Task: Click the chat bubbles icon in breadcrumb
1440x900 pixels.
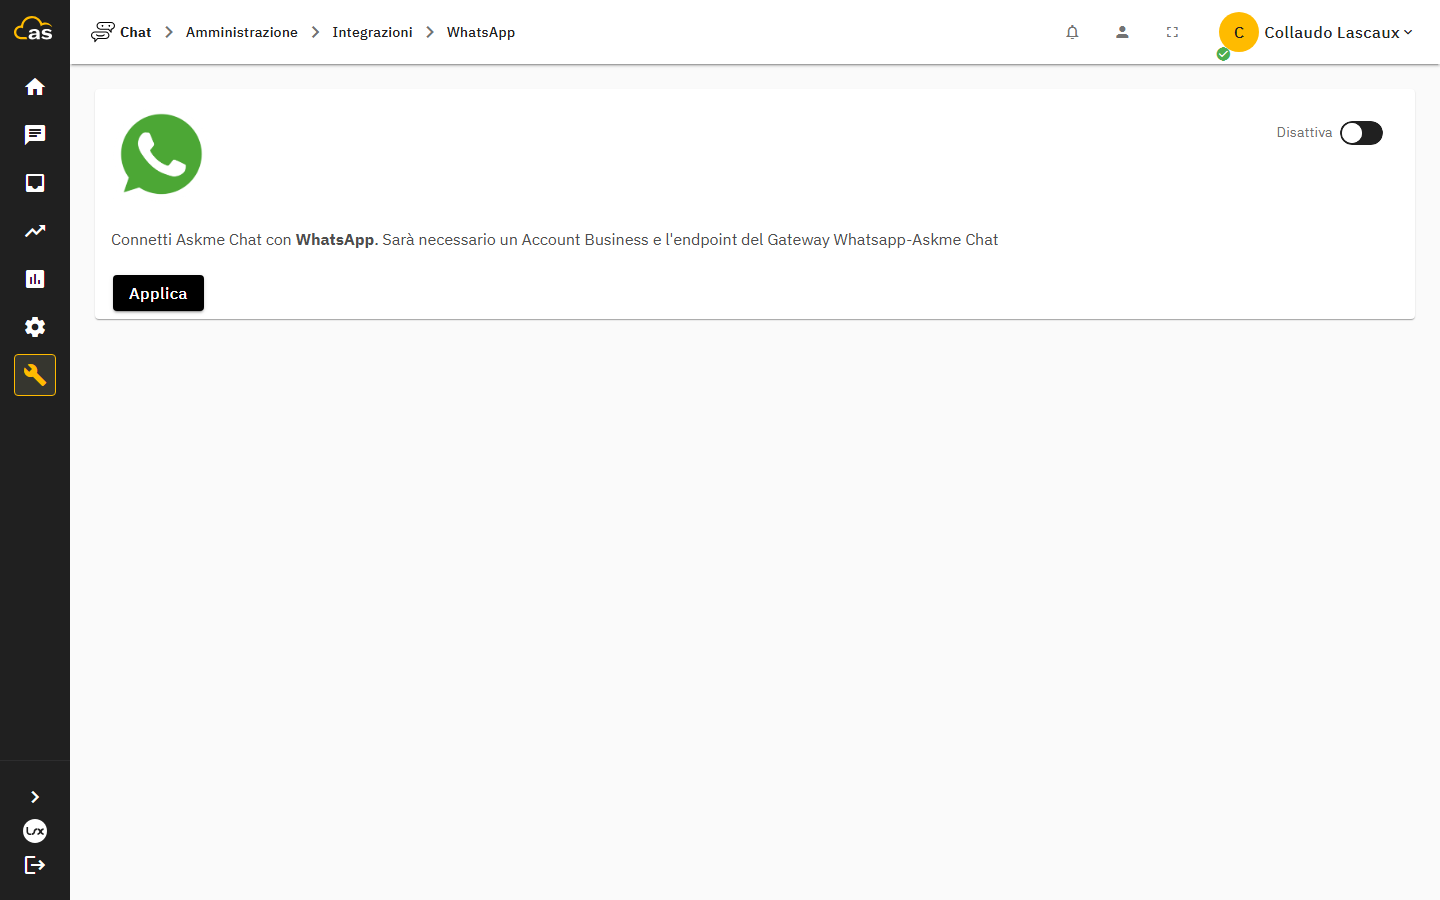Action: pyautogui.click(x=103, y=32)
